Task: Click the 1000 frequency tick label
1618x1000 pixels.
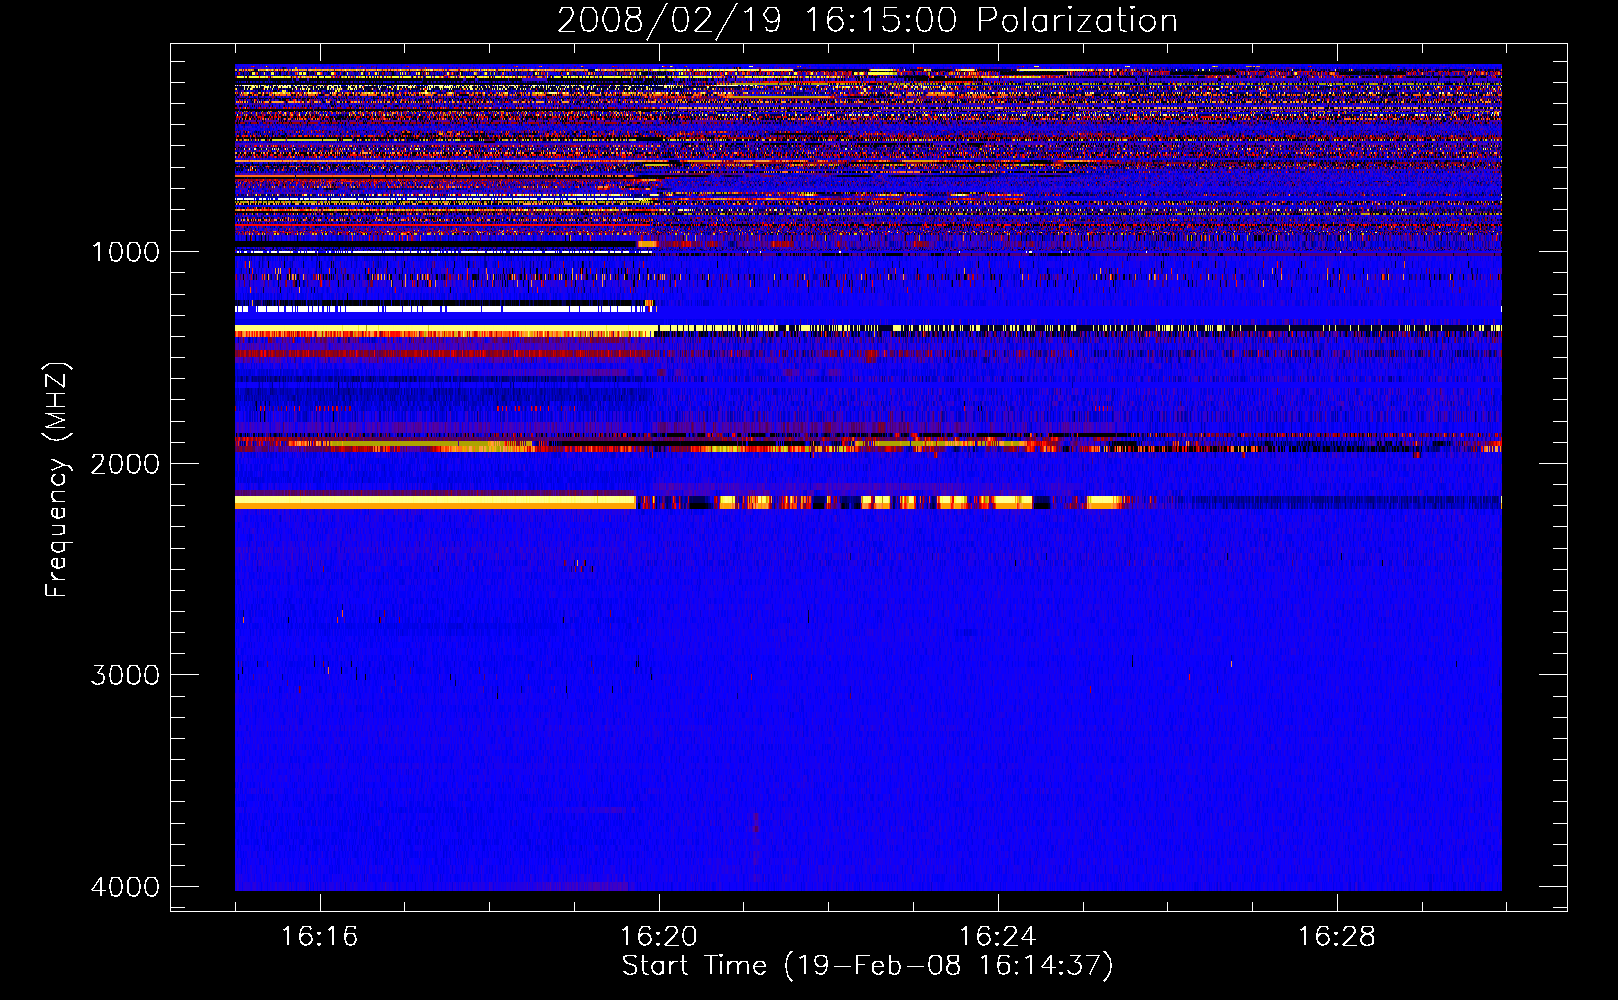Action: click(126, 252)
